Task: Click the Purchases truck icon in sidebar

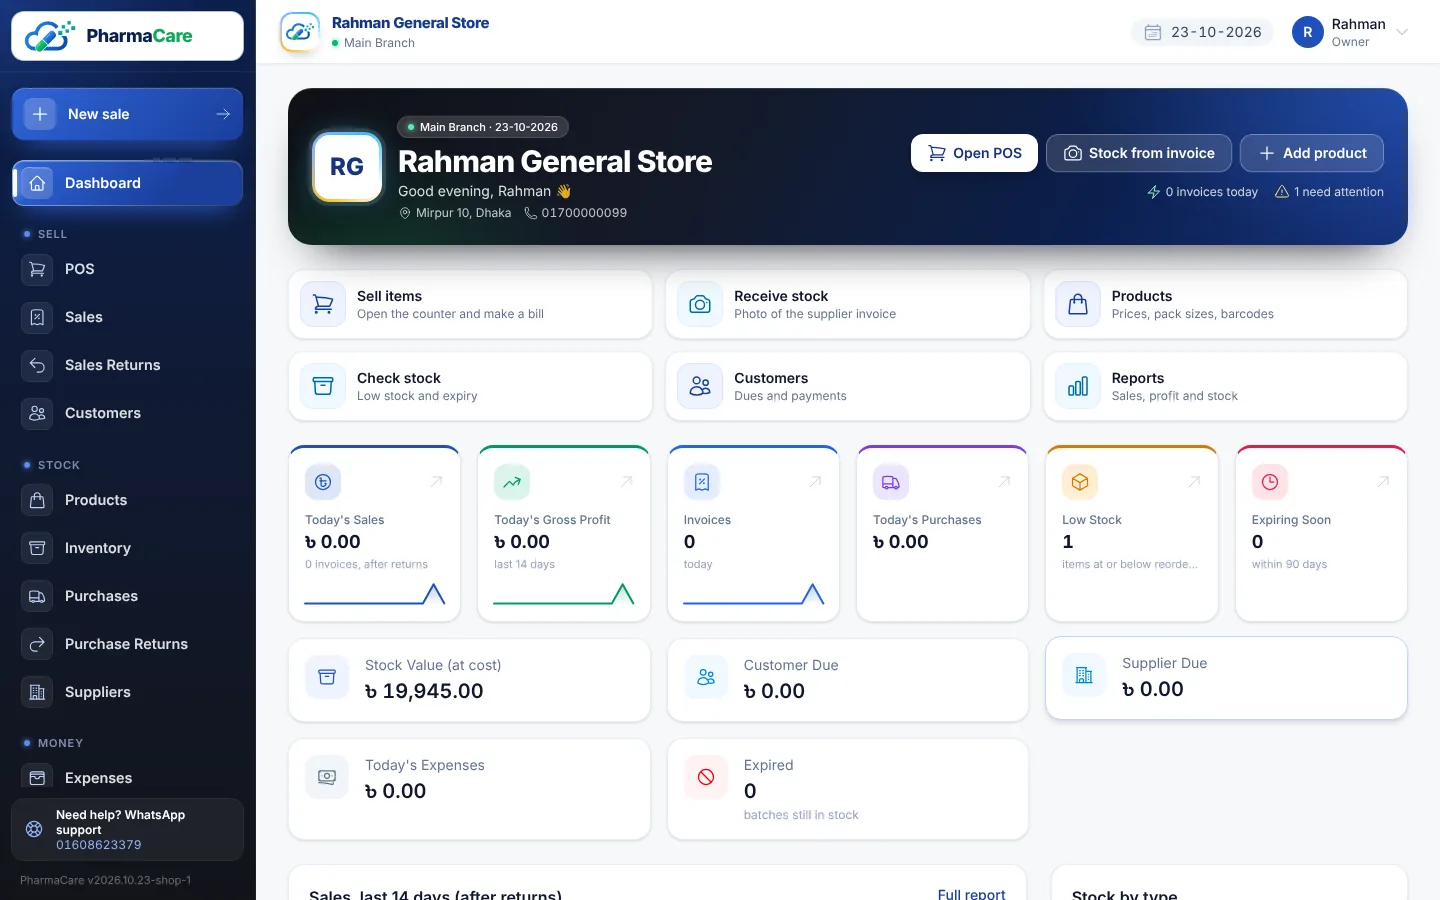Action: point(37,596)
